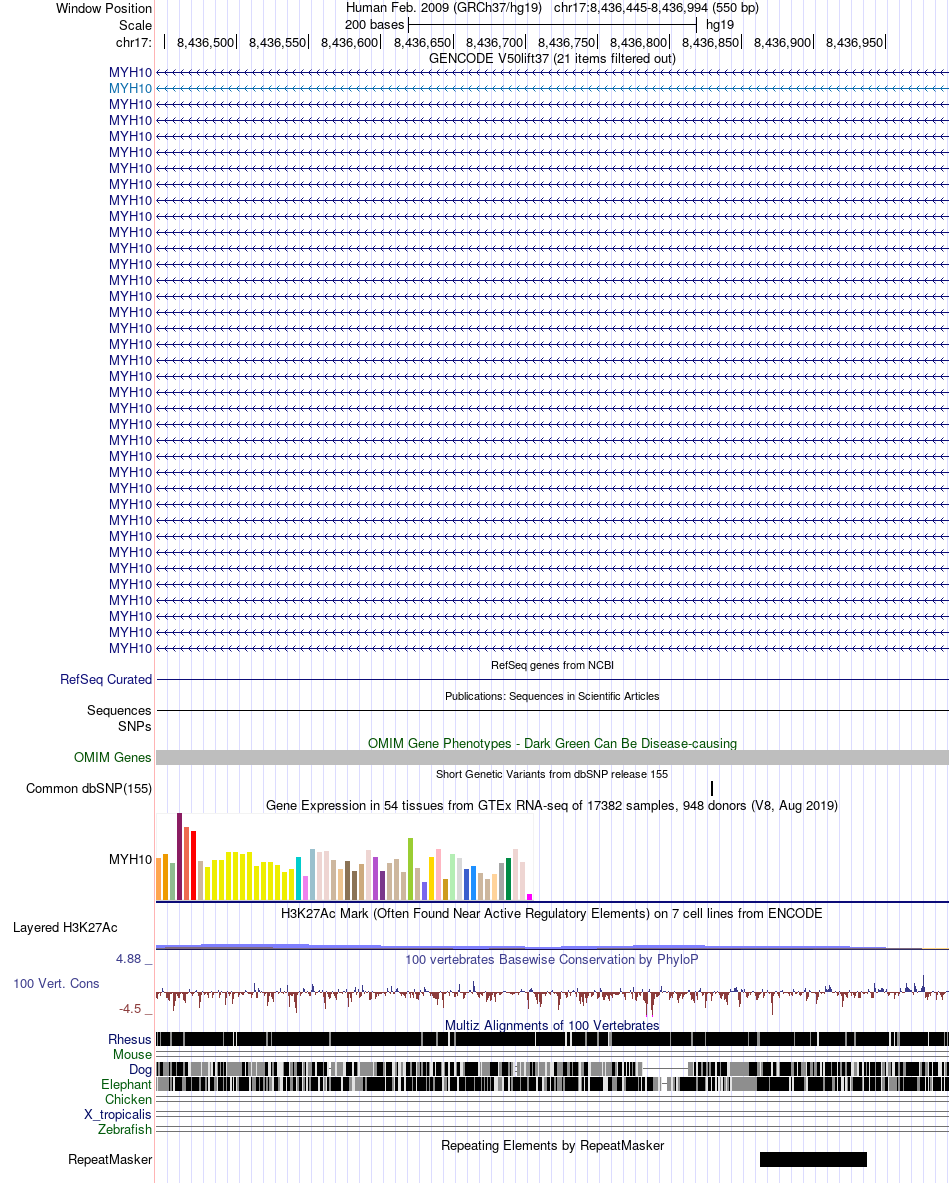Image resolution: width=950 pixels, height=1183 pixels.
Task: Click the GTEx Gene Expression track title
Action: pyautogui.click(x=552, y=805)
